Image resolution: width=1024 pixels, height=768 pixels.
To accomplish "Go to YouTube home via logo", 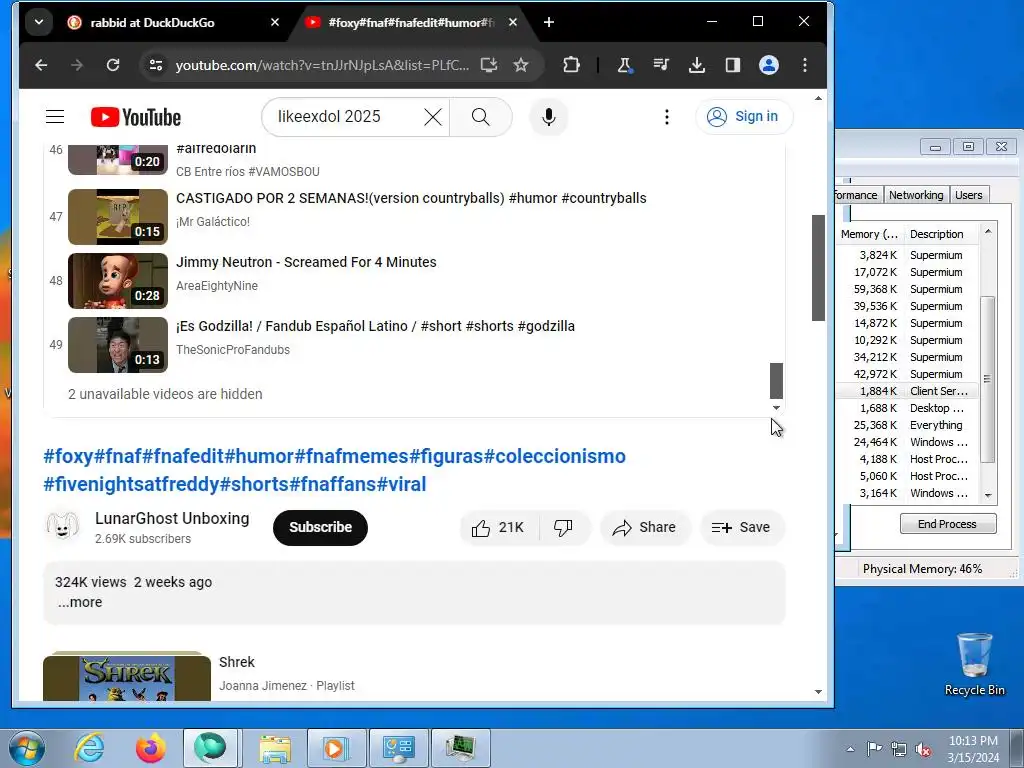I will click(136, 118).
